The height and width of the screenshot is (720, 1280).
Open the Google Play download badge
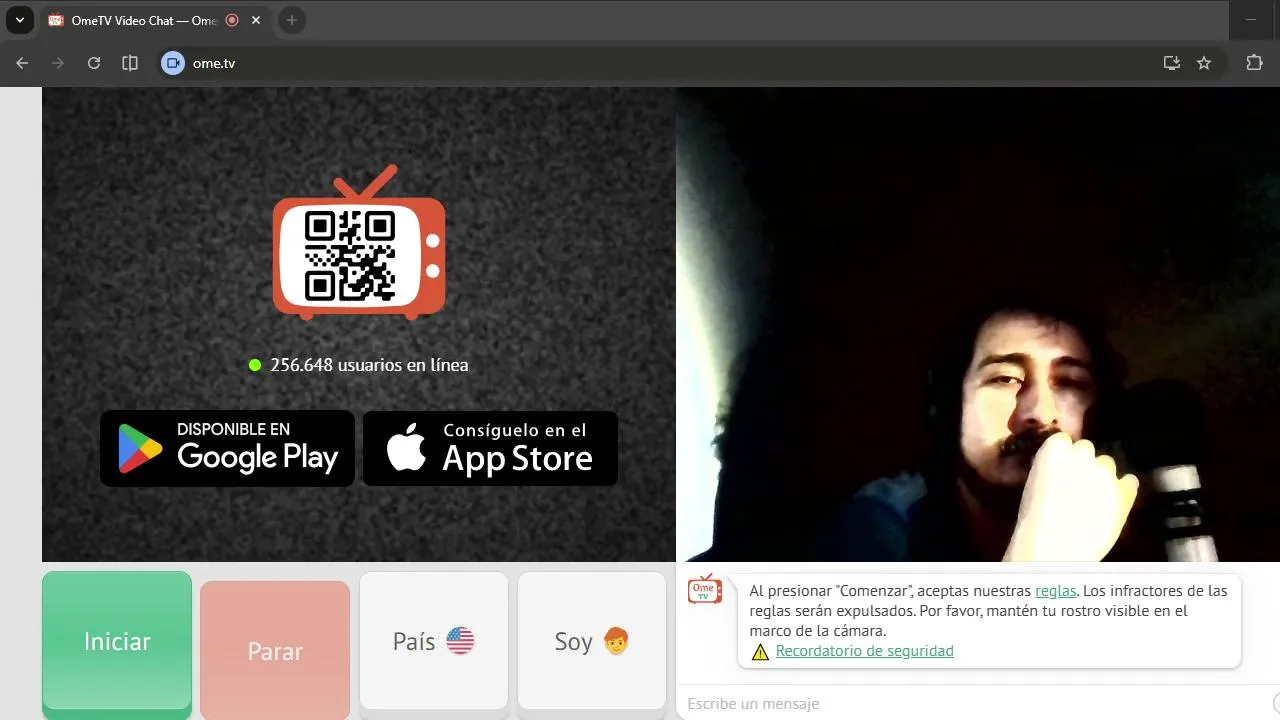pos(228,448)
